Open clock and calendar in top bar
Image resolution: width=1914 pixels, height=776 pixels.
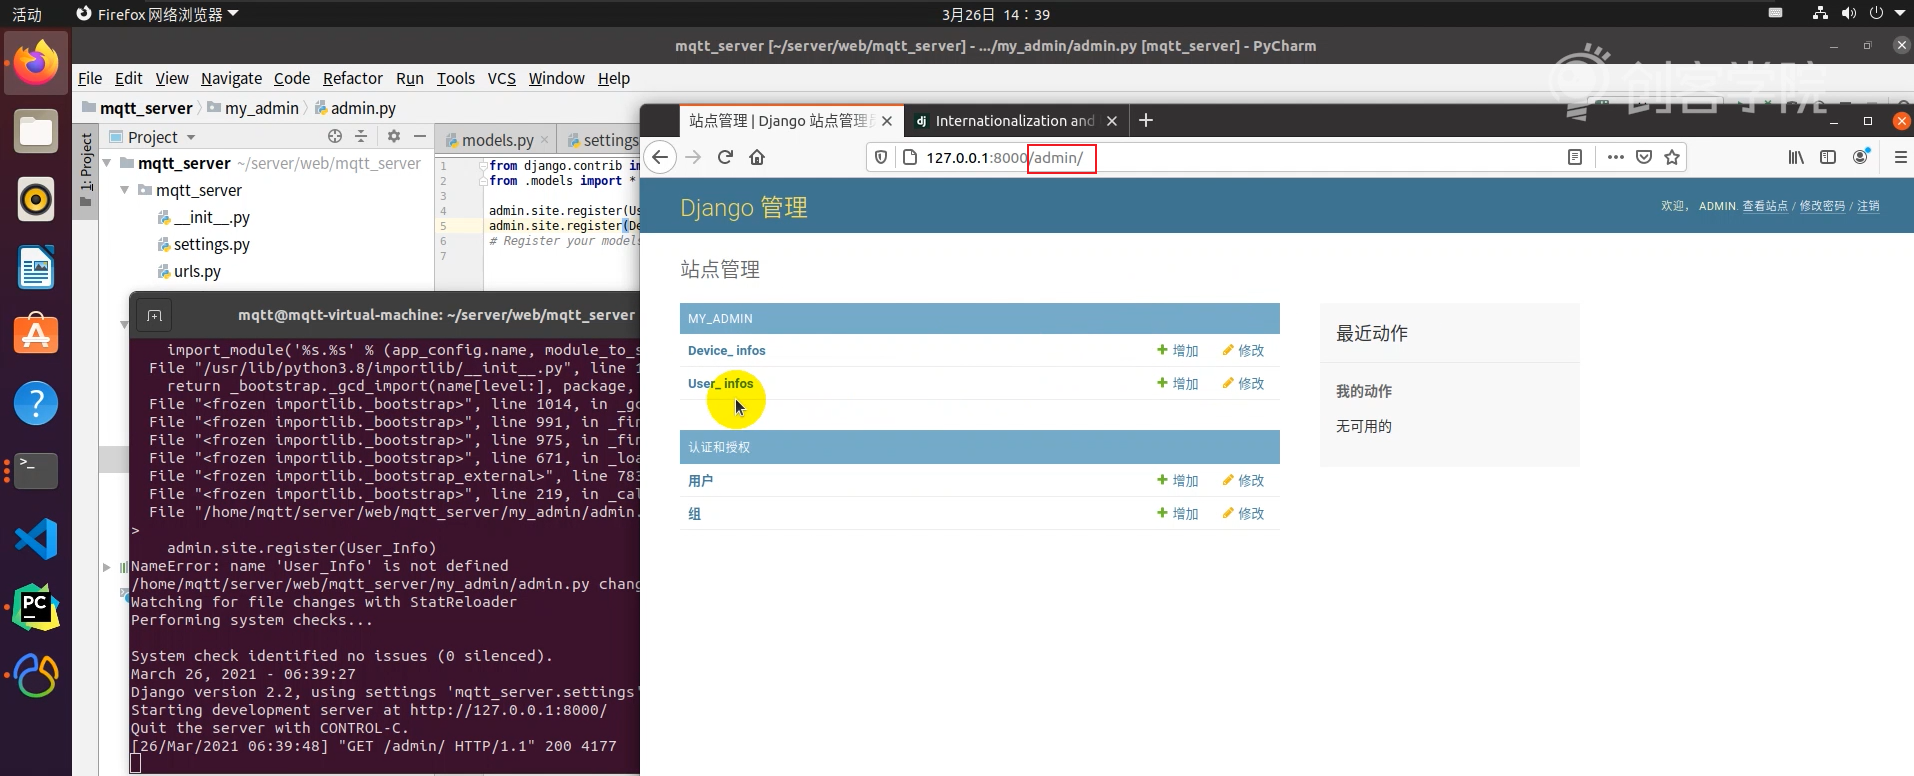[x=995, y=14]
